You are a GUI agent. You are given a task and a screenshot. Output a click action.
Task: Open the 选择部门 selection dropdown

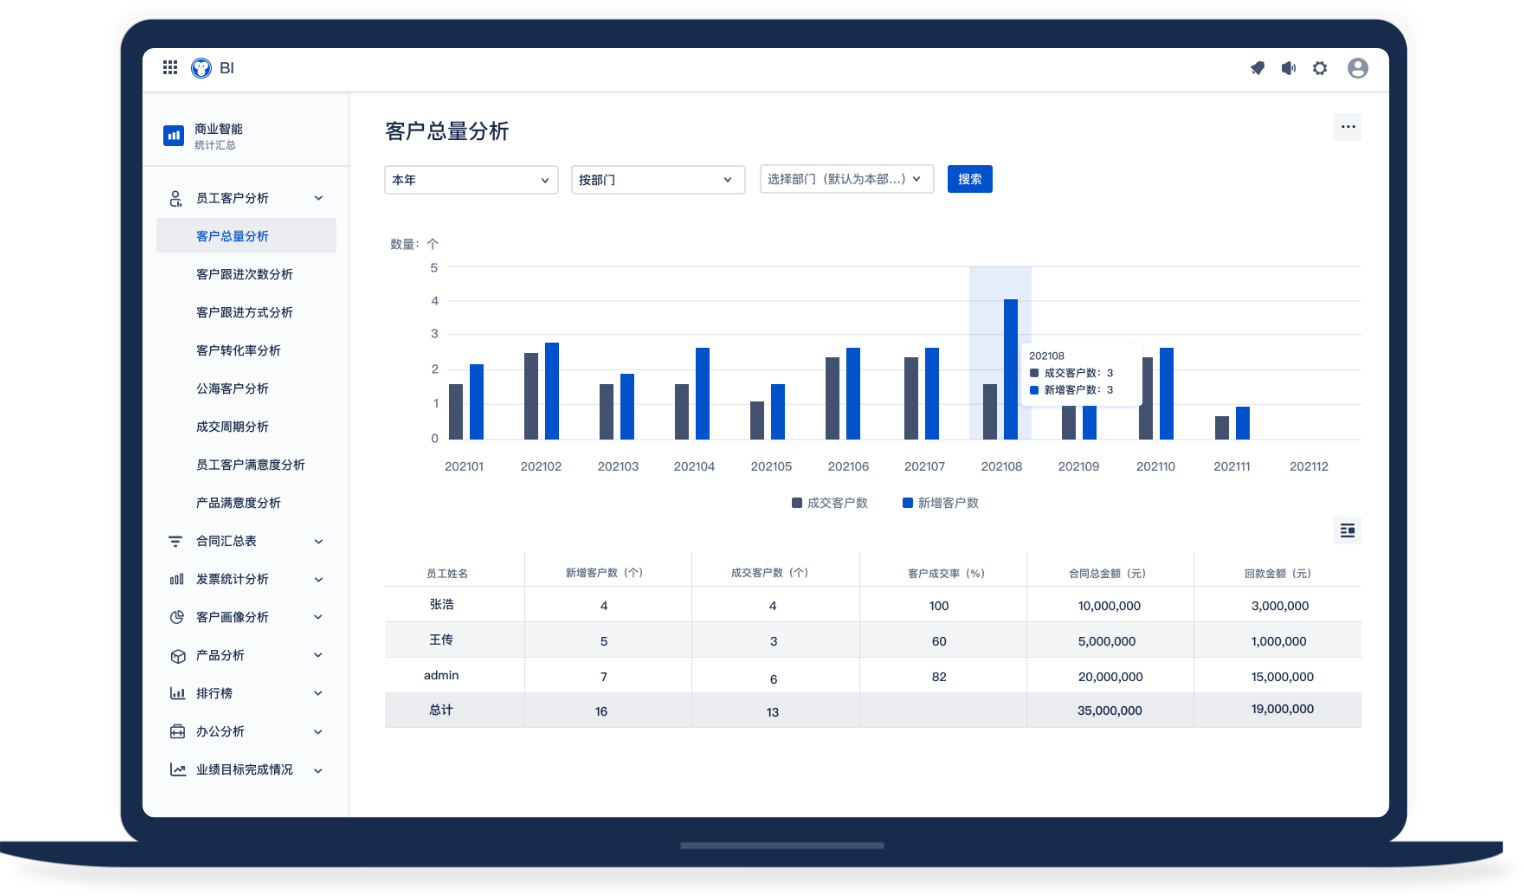click(846, 179)
